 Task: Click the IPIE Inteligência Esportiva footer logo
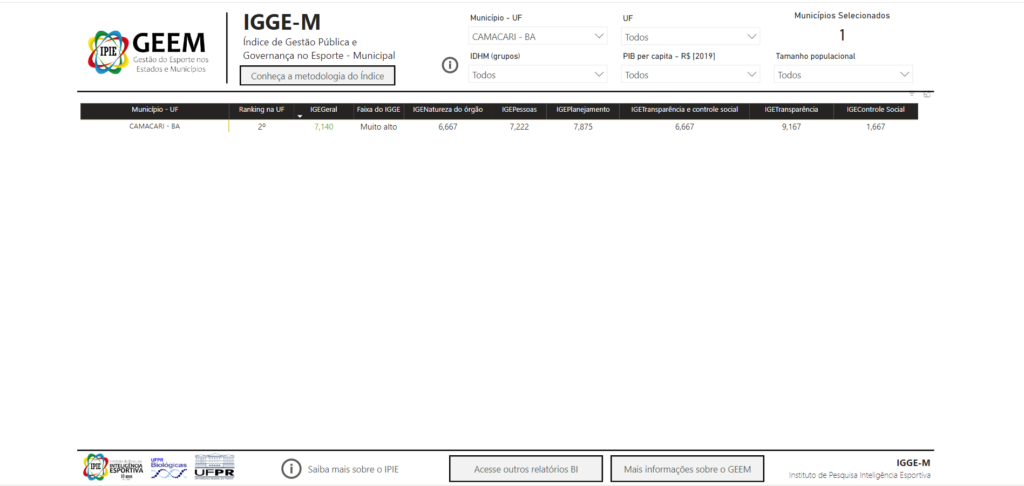pos(113,467)
